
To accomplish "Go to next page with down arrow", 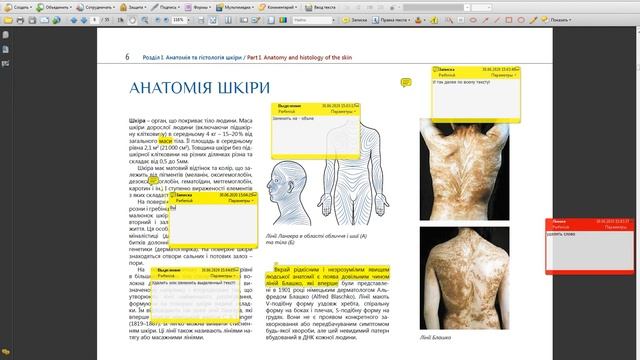I will click(84, 20).
